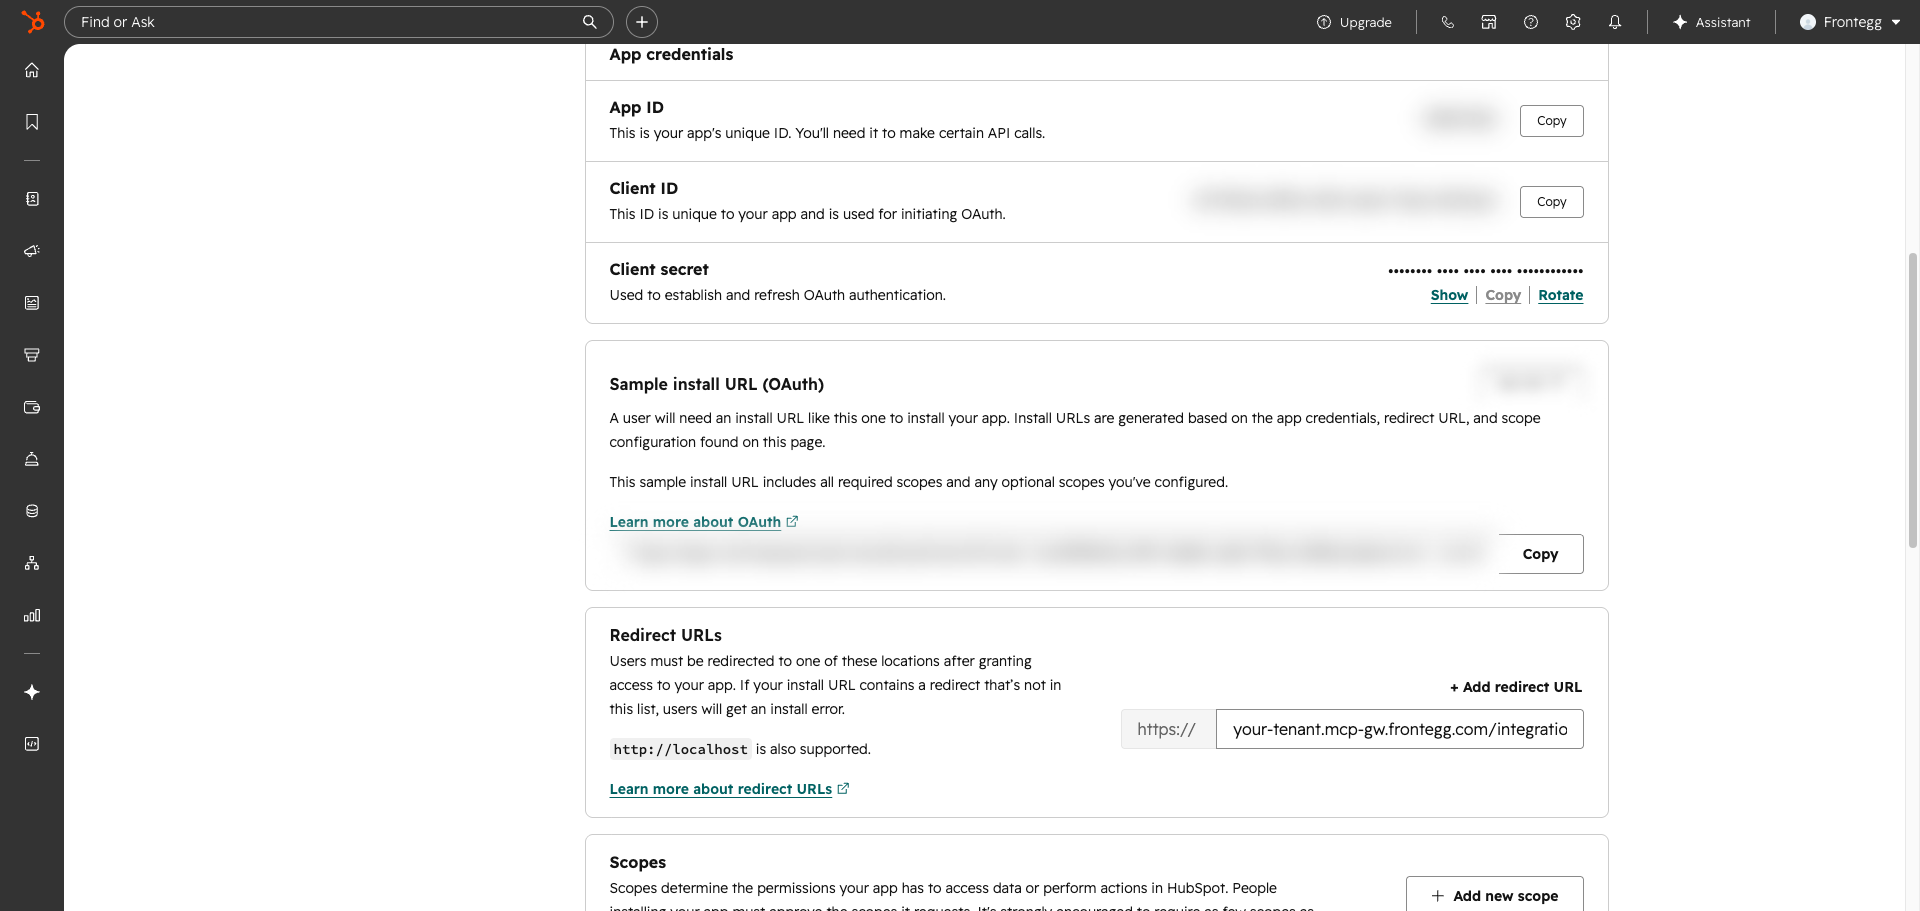The width and height of the screenshot is (1920, 911).
Task: Click the Scopes heading
Action: point(637,862)
